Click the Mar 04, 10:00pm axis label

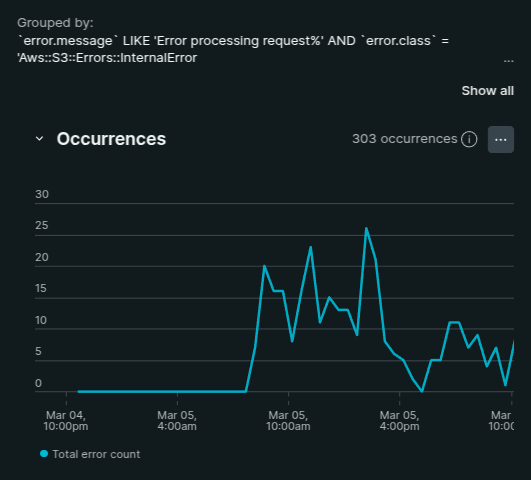pyautogui.click(x=66, y=420)
